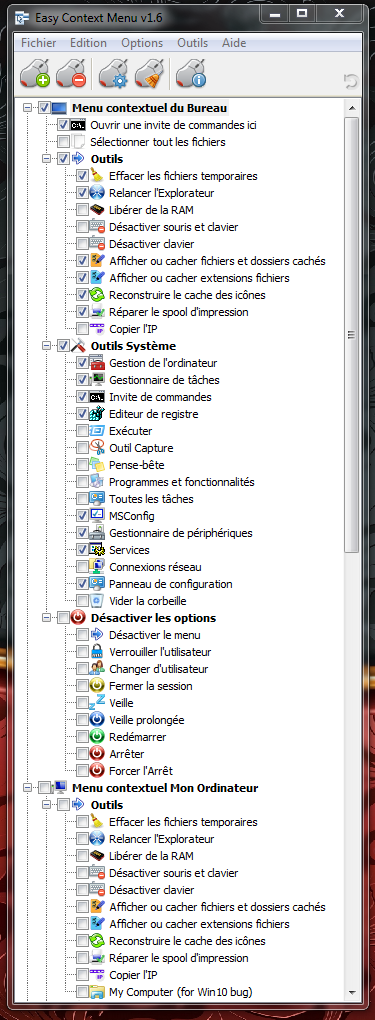
Task: Click the Changer d'utilisateur people icon
Action: coord(97,669)
